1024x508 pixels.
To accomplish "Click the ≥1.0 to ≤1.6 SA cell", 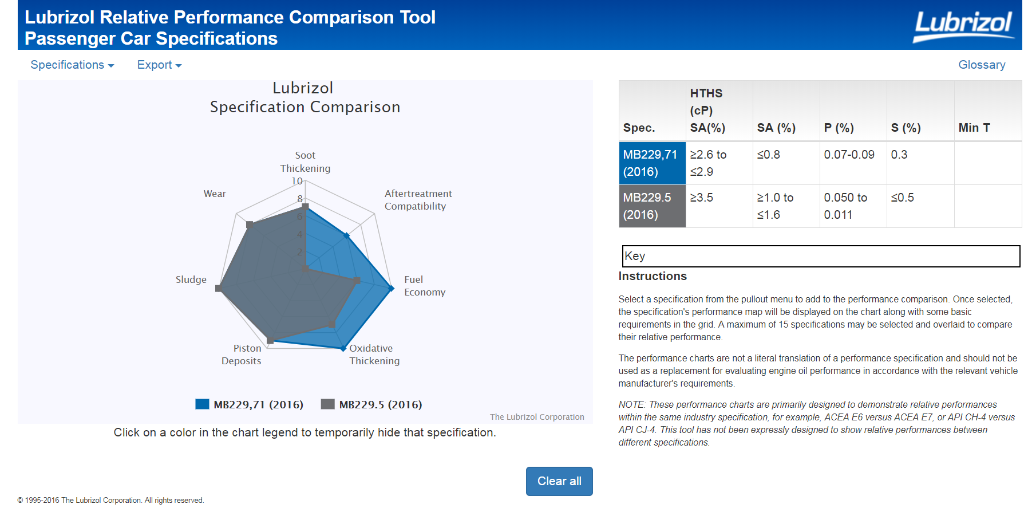I will tap(786, 206).
